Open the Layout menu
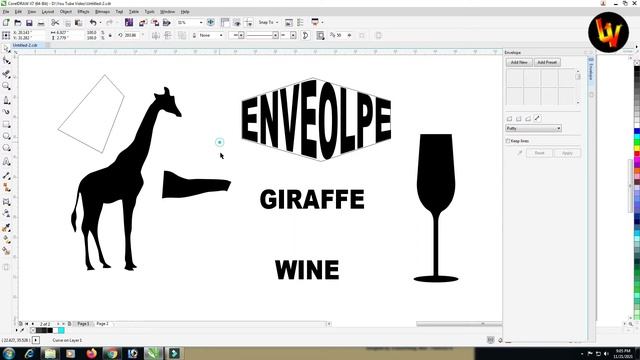Screen dimensions: 640x360 coord(48,12)
